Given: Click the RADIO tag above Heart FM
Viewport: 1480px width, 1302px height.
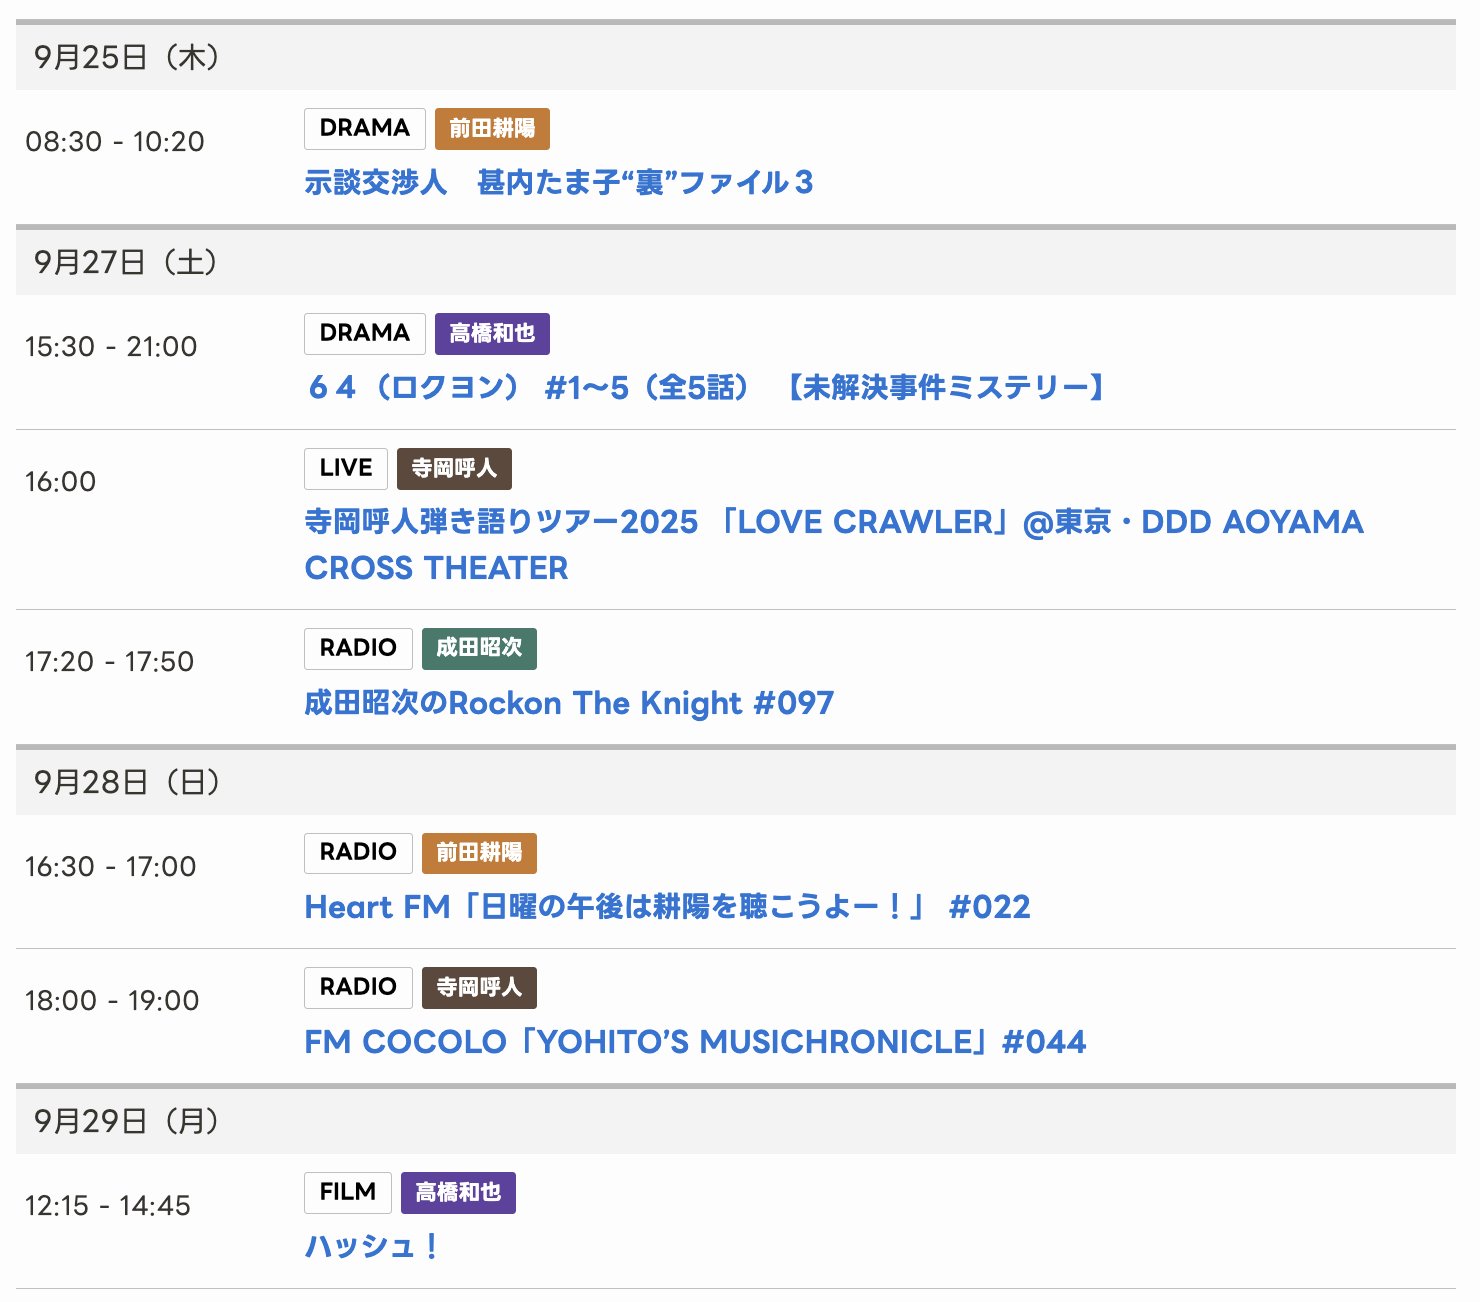Looking at the screenshot, I should (x=358, y=853).
